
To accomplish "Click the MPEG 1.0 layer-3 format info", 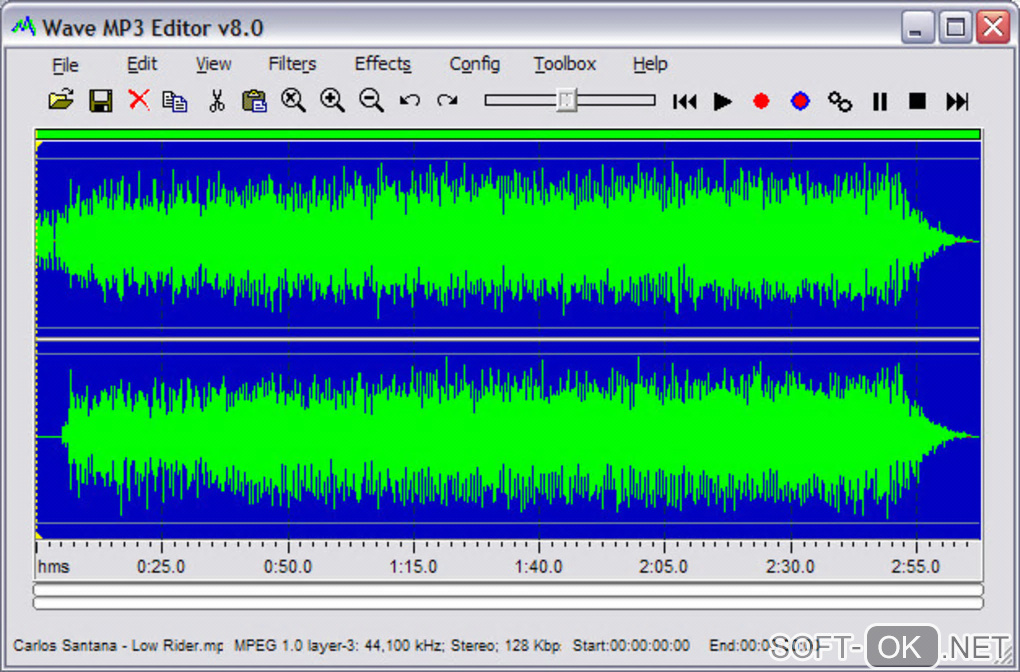I will pos(397,645).
